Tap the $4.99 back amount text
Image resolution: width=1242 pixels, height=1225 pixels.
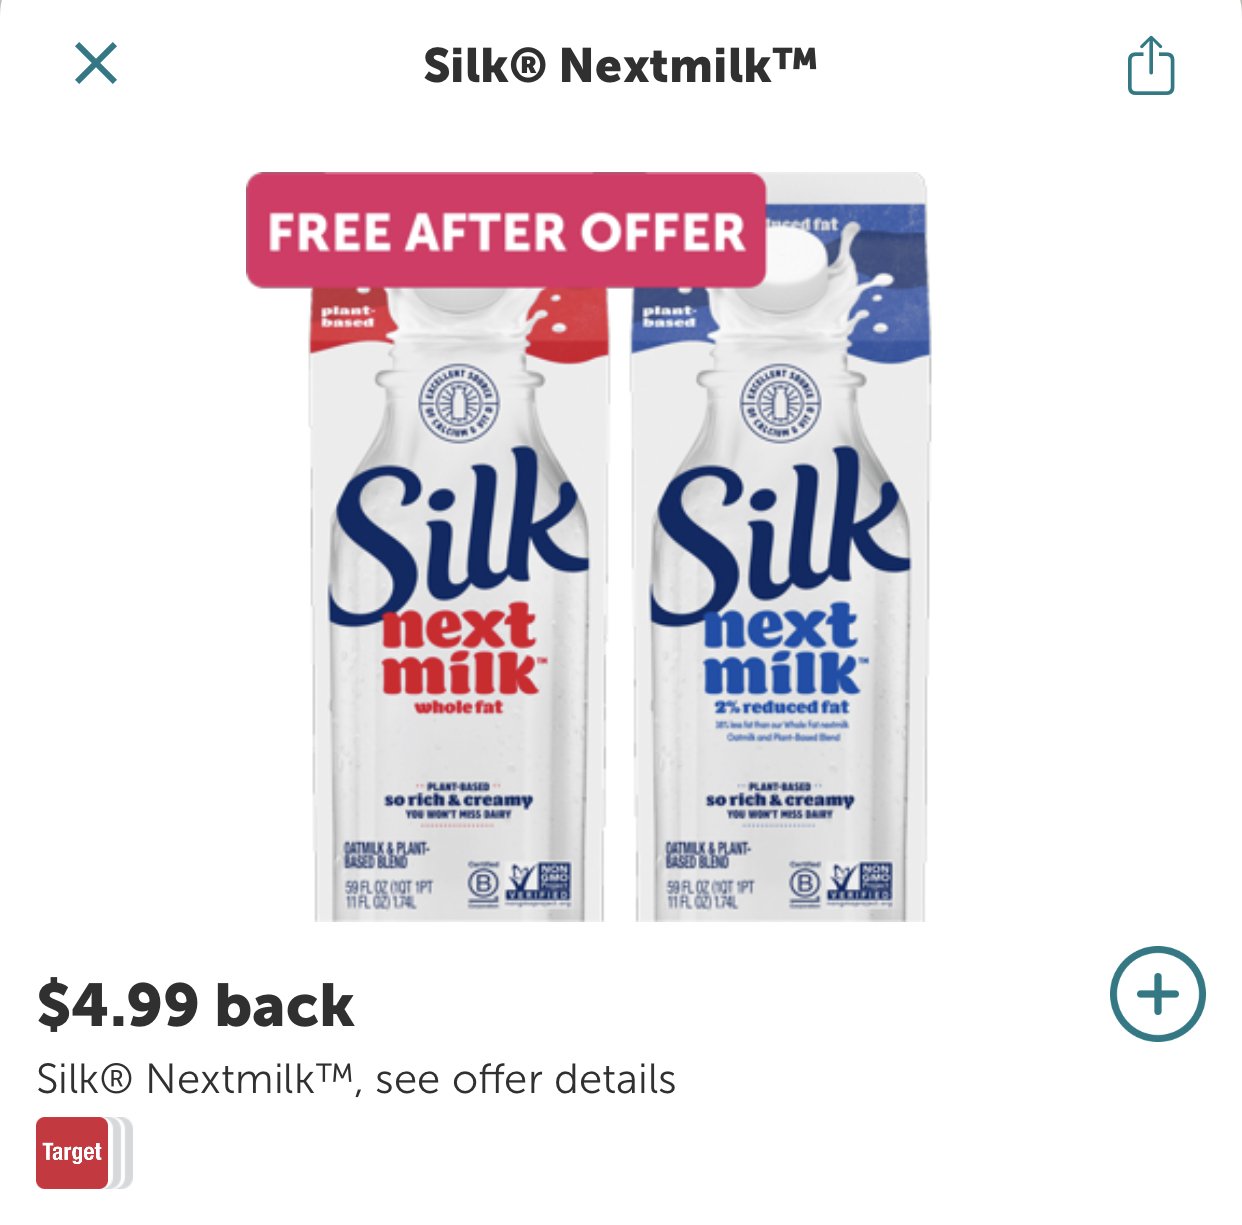(196, 1005)
